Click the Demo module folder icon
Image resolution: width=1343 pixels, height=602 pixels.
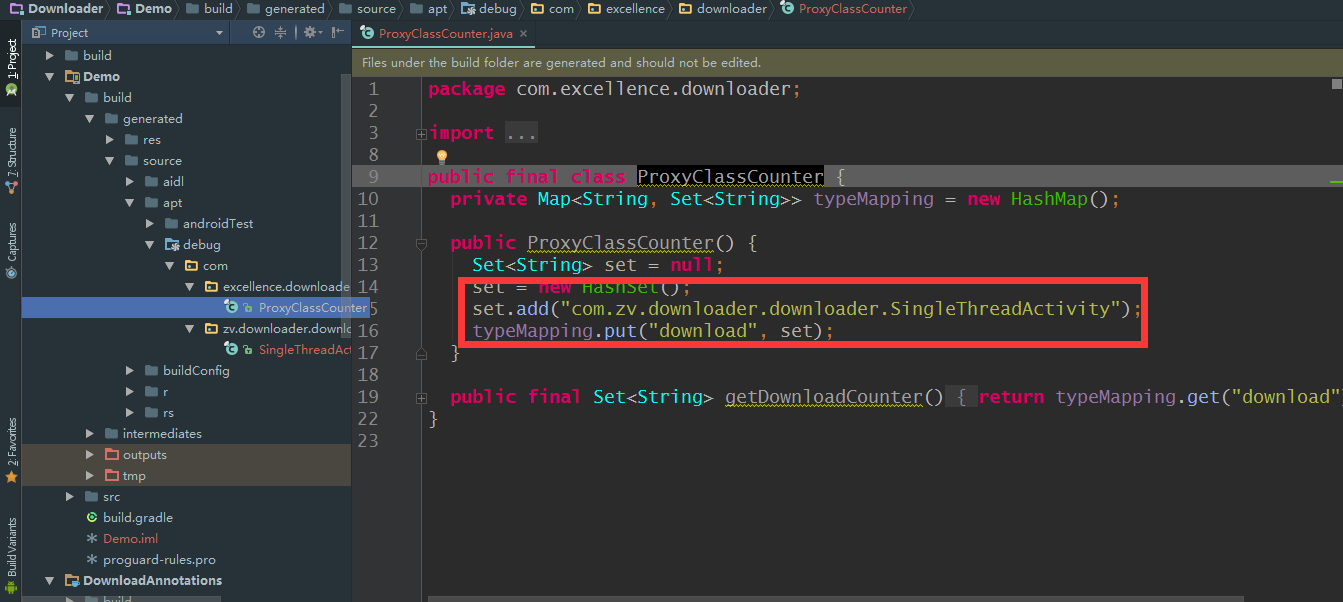click(72, 76)
